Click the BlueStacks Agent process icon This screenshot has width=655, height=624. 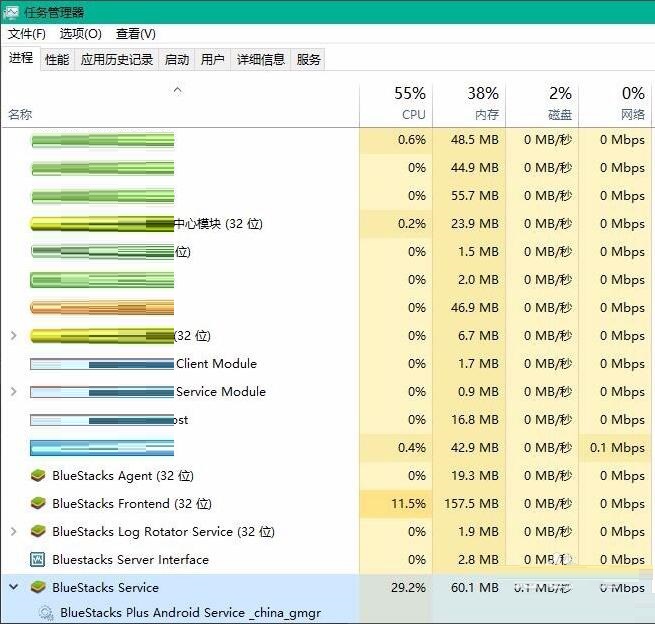tap(38, 475)
